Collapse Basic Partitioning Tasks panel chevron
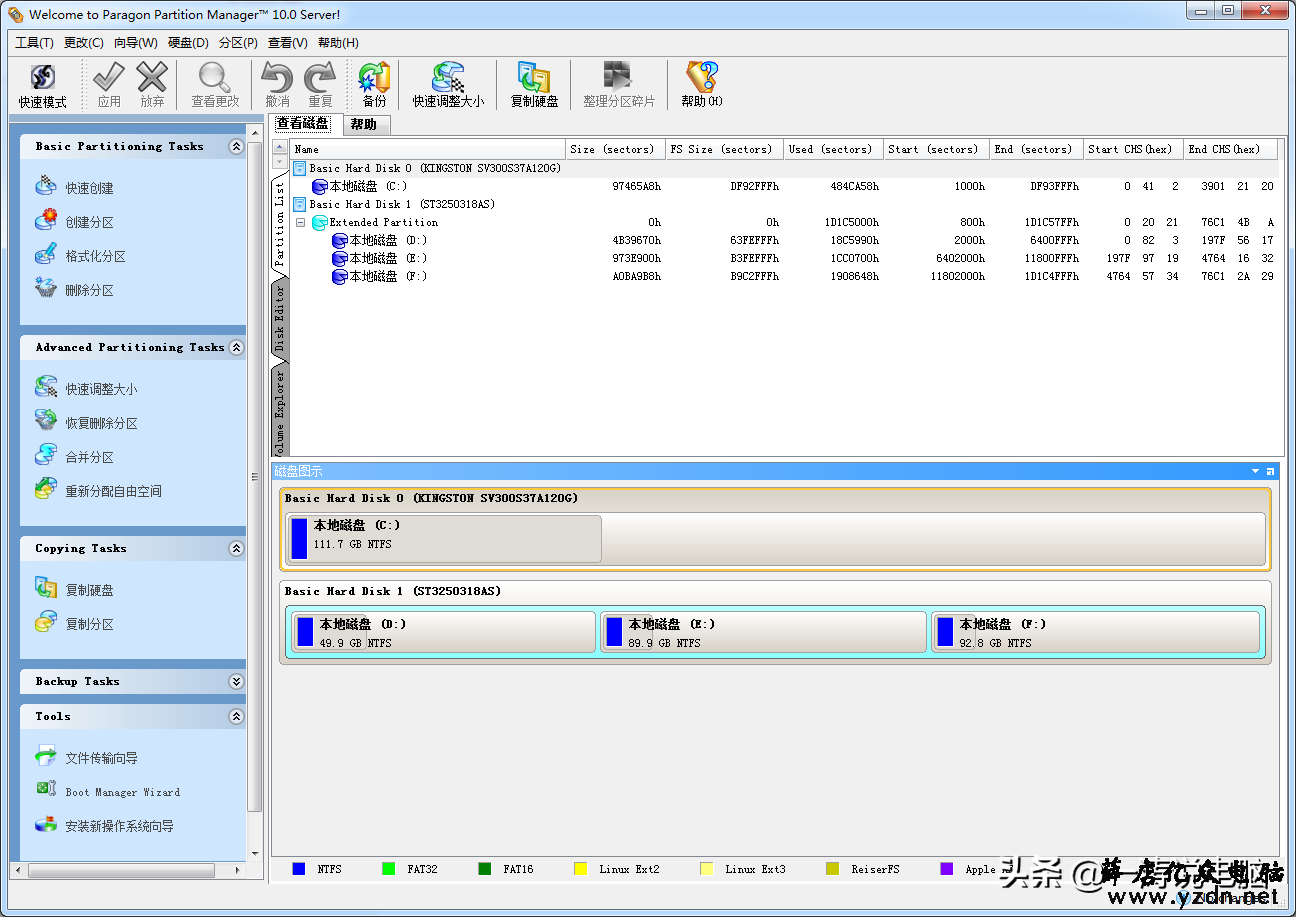This screenshot has width=1296, height=917. (236, 147)
